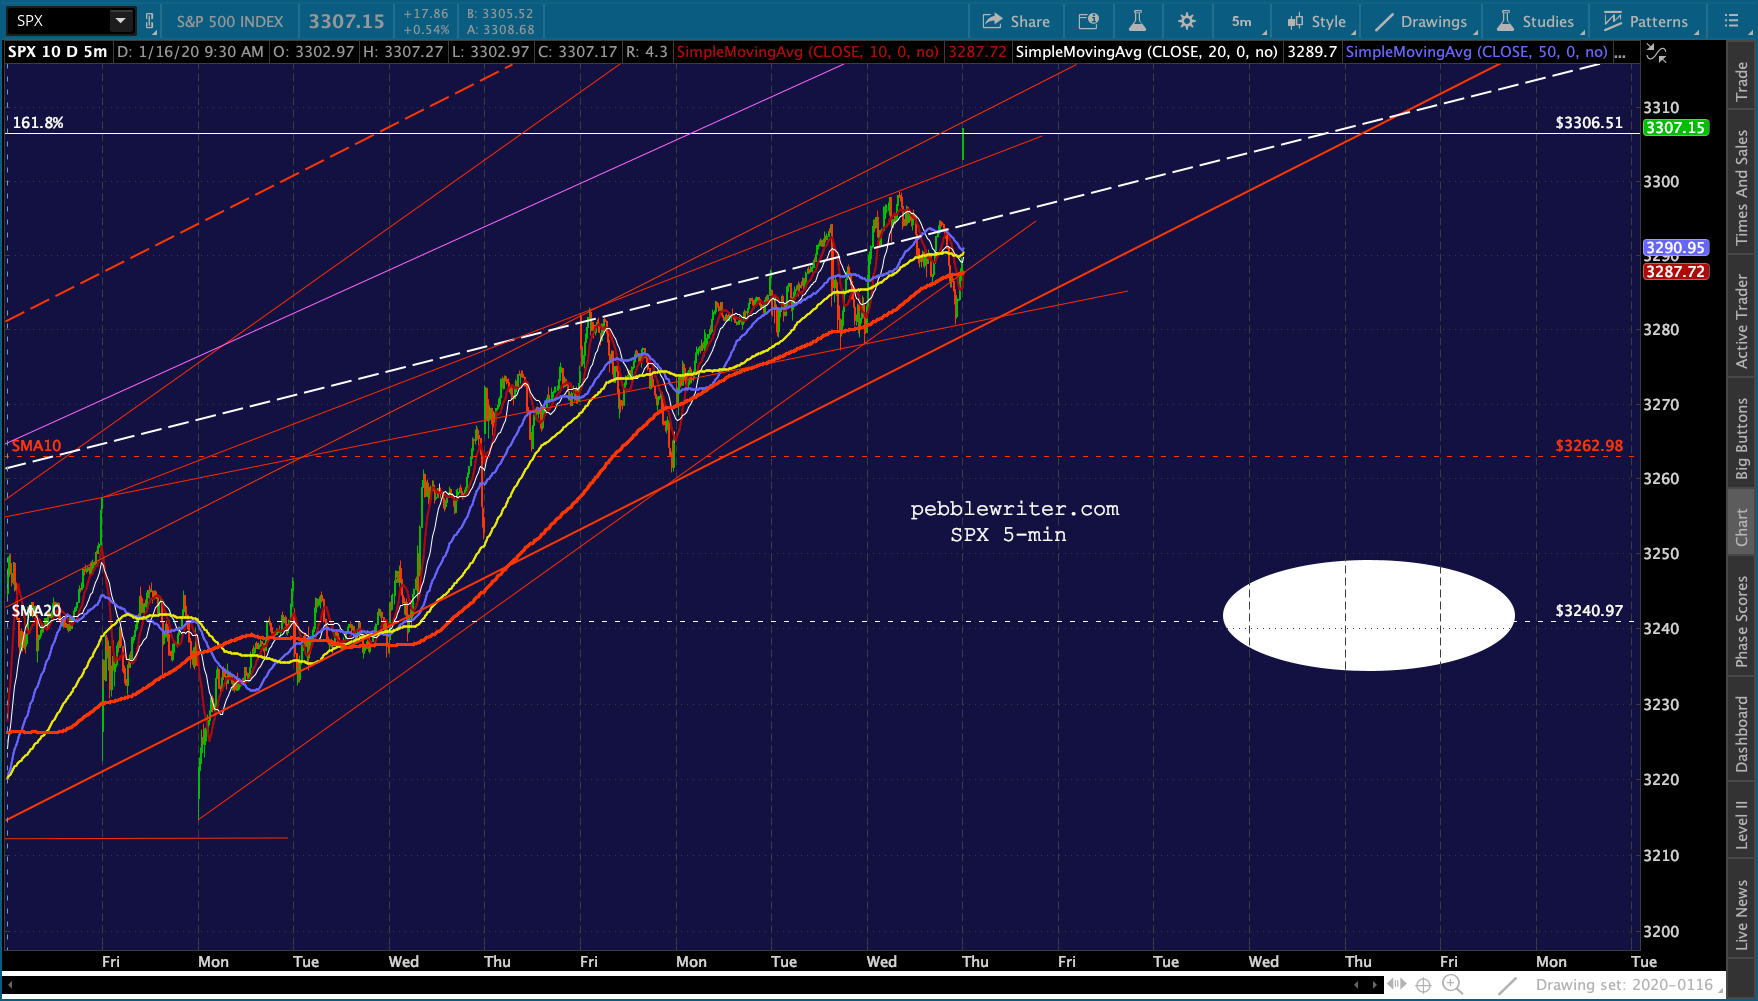
Task: Toggle auto-scale icon near price axis
Action: point(1656,54)
